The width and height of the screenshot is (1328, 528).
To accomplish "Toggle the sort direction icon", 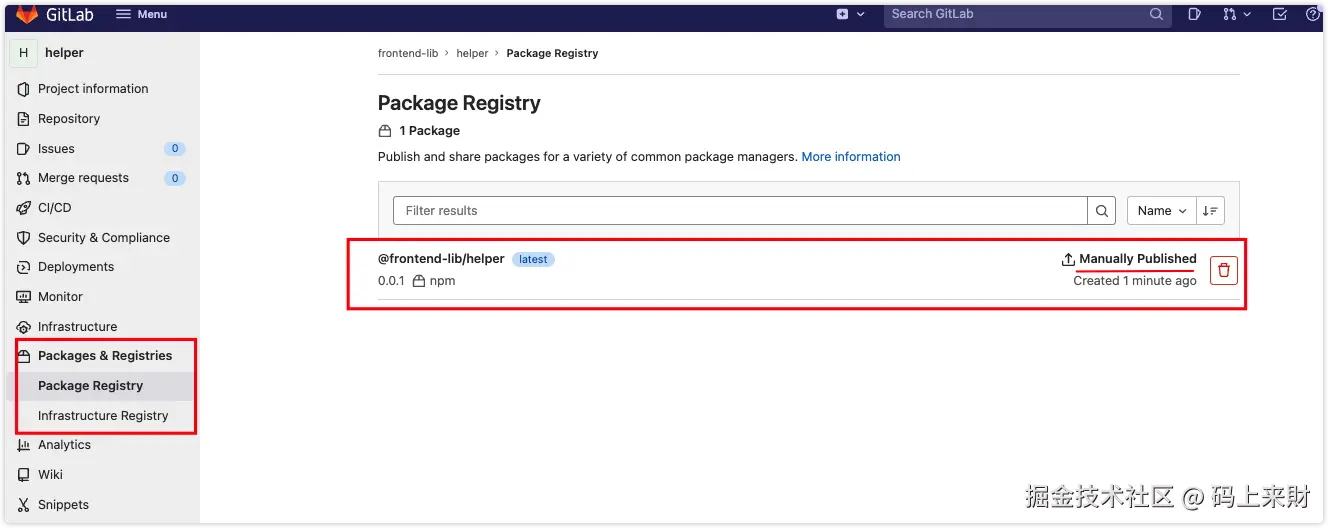I will click(x=1210, y=211).
